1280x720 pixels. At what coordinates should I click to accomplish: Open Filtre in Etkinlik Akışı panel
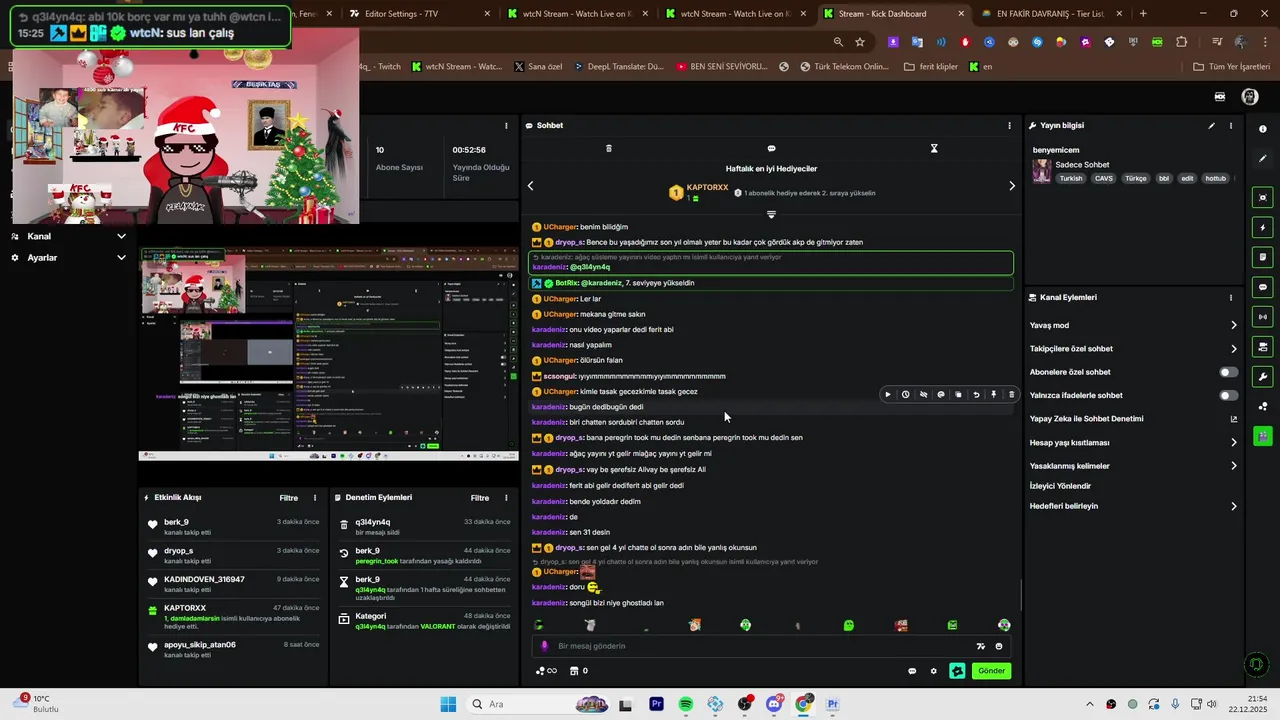pos(288,498)
